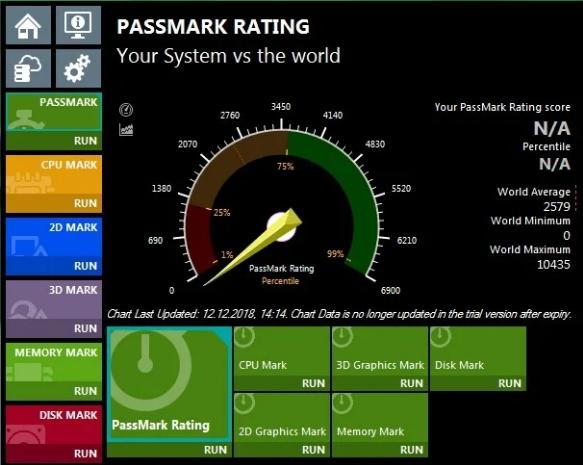The width and height of the screenshot is (583, 465).
Task: Open the System Information monitor icon
Action: (x=78, y=25)
